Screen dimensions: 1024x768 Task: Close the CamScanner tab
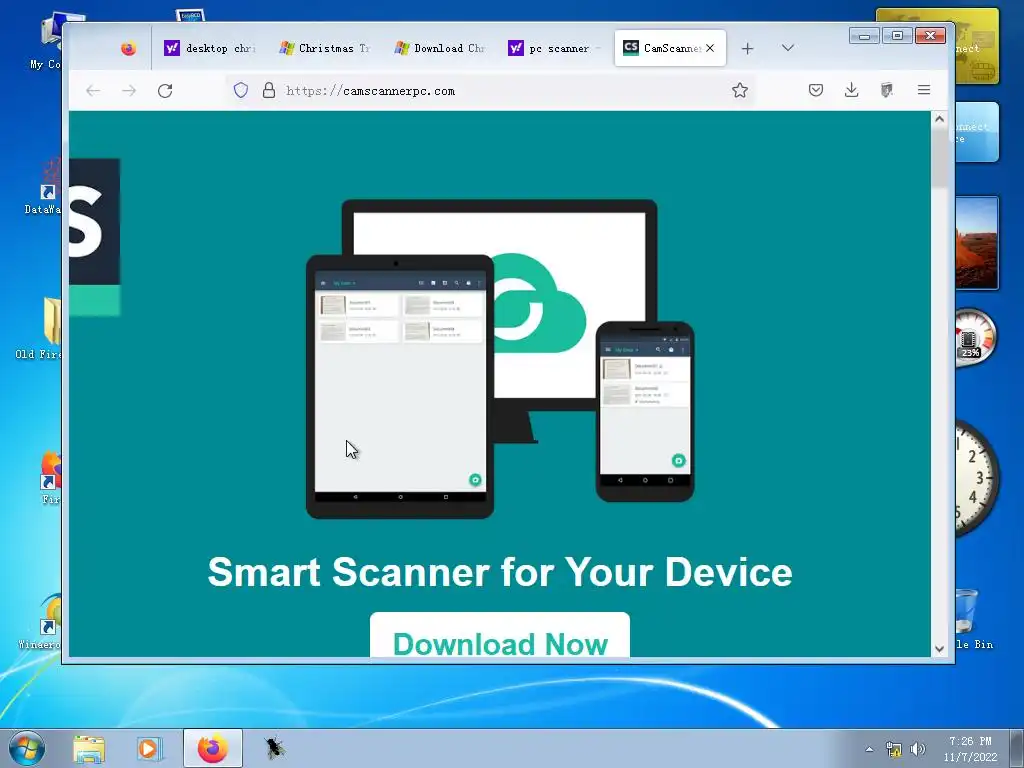click(710, 48)
